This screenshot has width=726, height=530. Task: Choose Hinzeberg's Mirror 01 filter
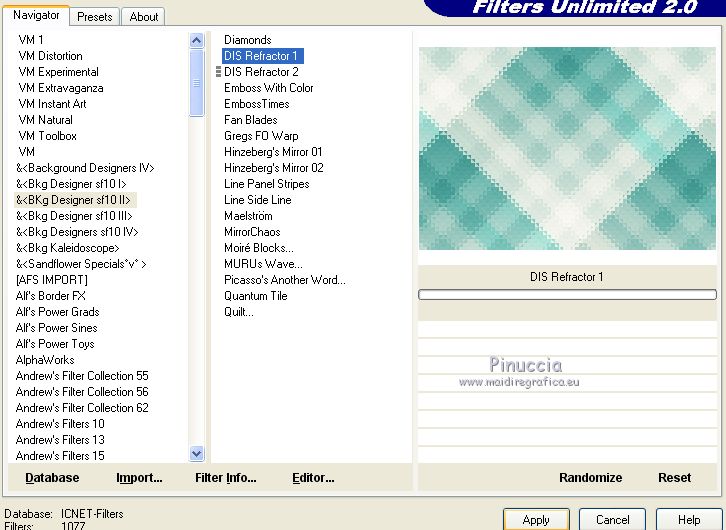273,152
